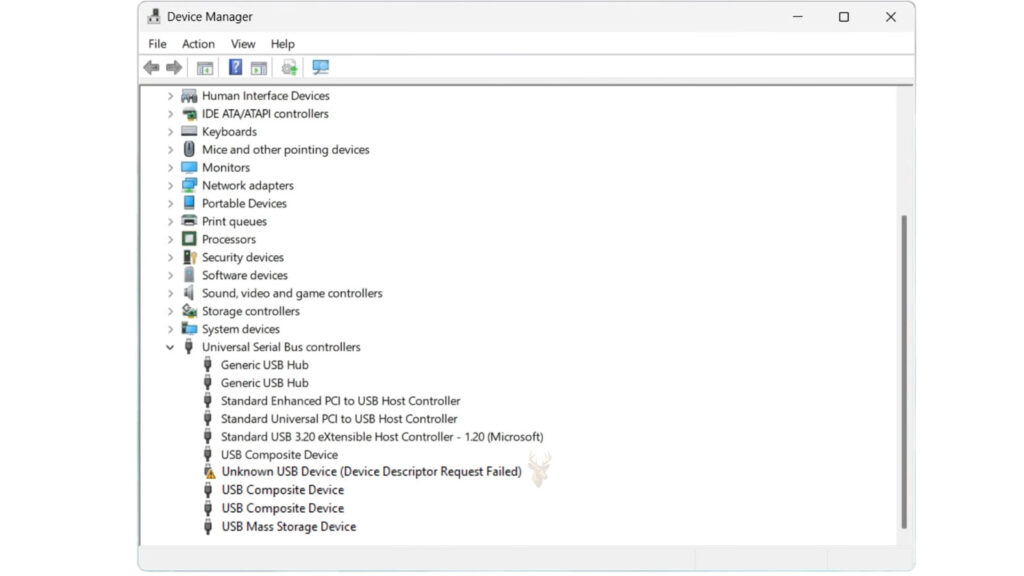Select the Print queues label
Viewport: 1024px width, 576px height.
click(x=234, y=221)
